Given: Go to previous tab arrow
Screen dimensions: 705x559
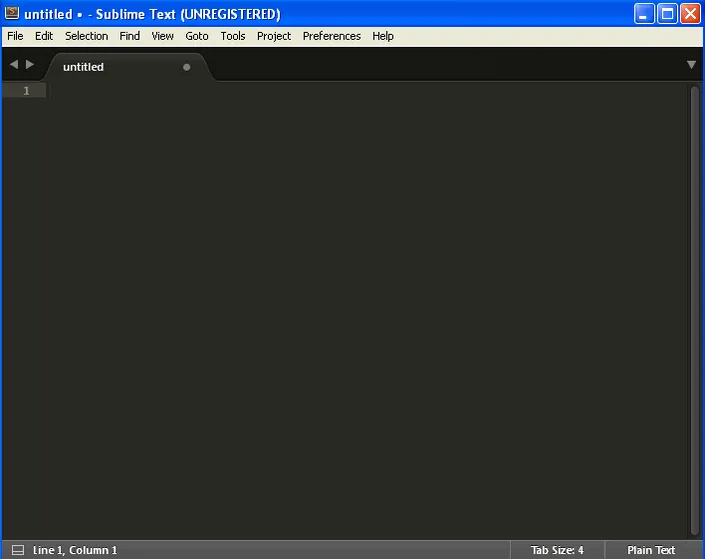Looking at the screenshot, I should [14, 64].
